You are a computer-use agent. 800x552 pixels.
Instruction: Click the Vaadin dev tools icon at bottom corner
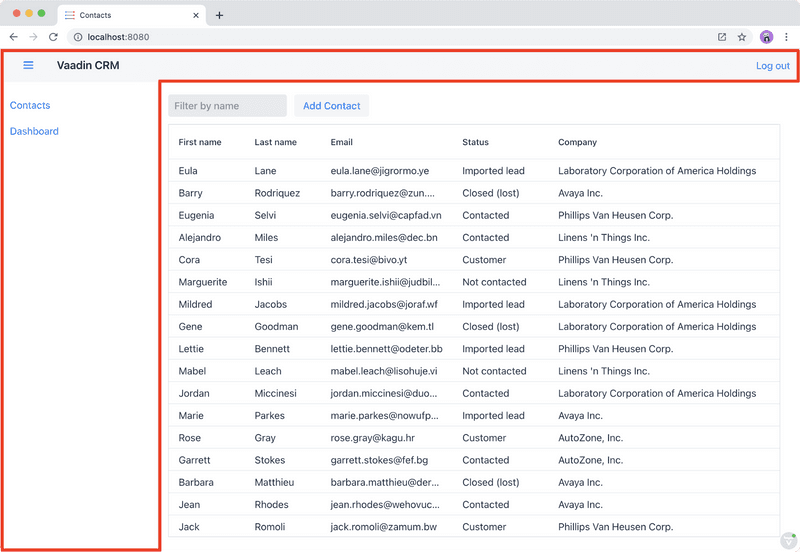[x=789, y=541]
